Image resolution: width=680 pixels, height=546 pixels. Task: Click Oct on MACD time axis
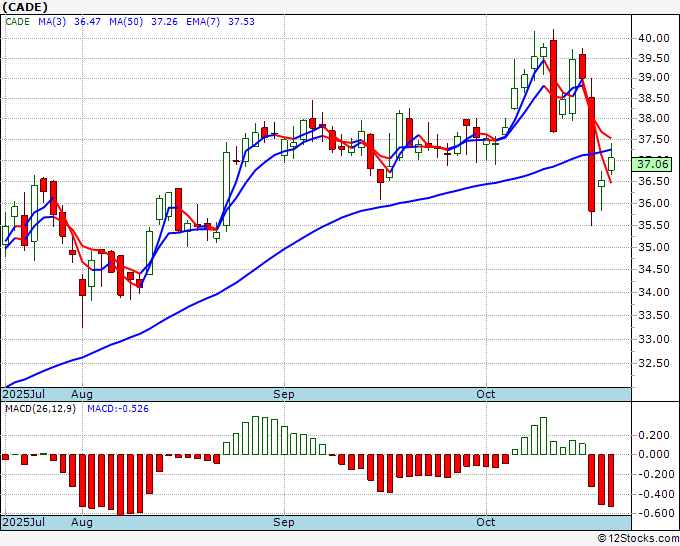tap(486, 522)
